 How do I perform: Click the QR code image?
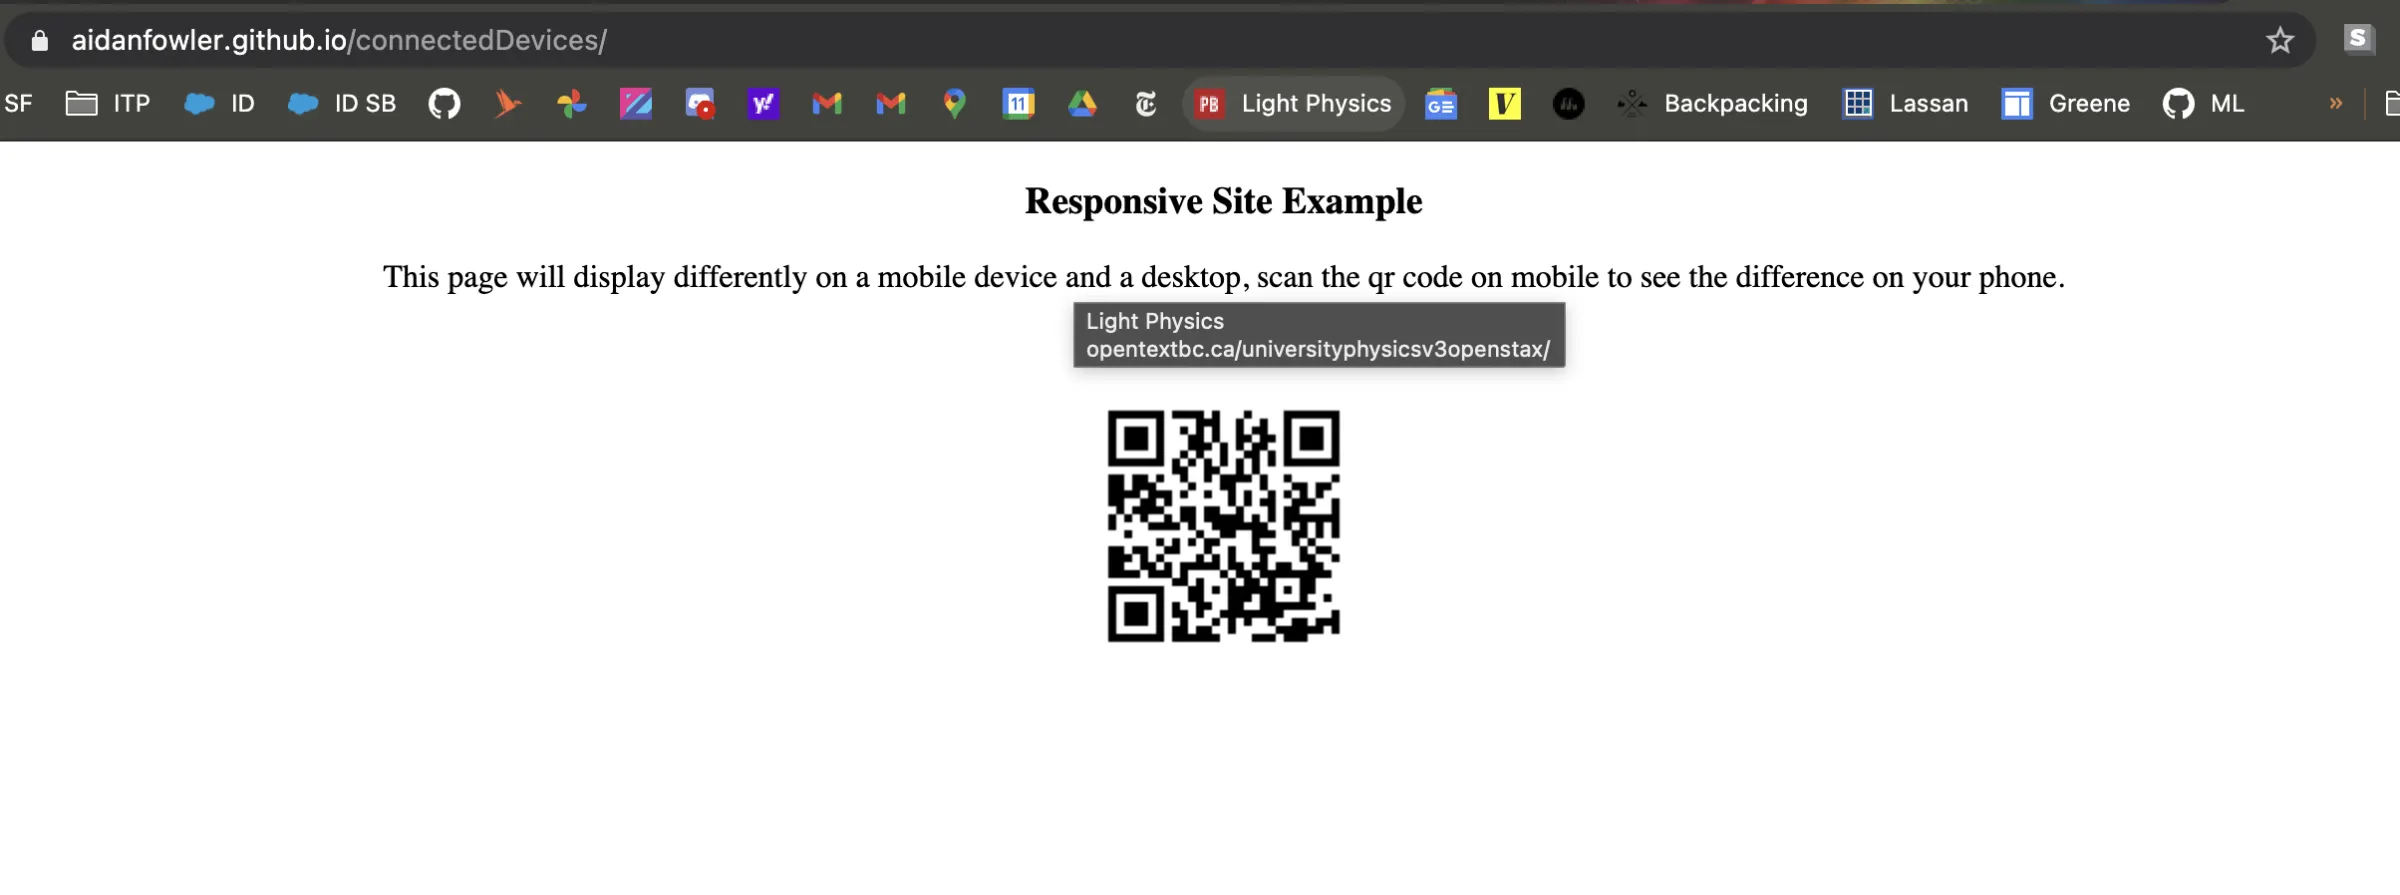click(1223, 526)
